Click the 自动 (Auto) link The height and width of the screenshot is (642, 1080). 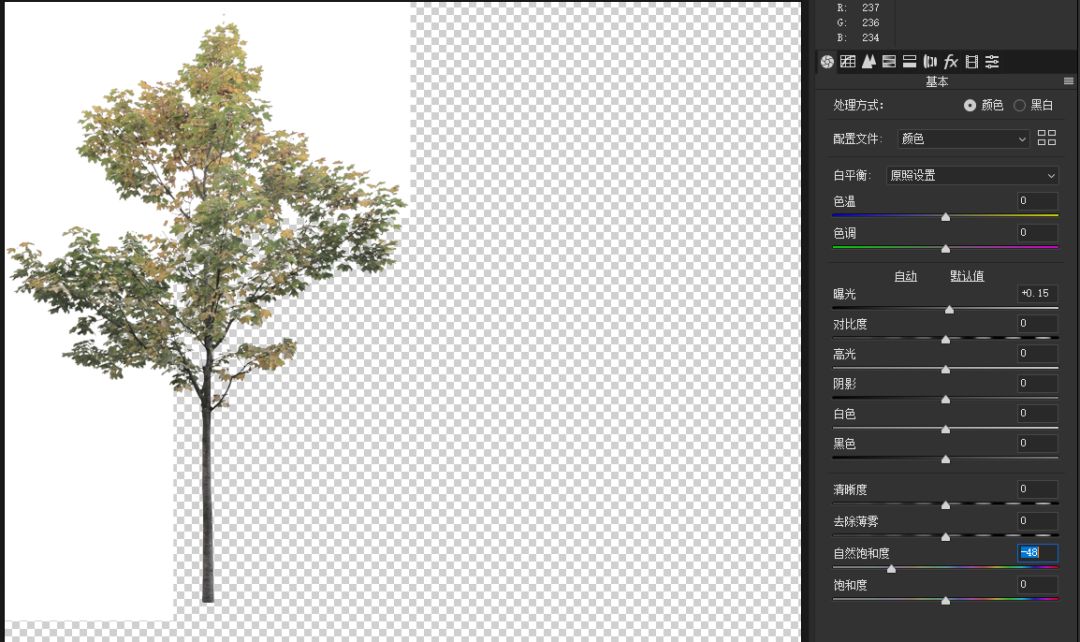[905, 276]
